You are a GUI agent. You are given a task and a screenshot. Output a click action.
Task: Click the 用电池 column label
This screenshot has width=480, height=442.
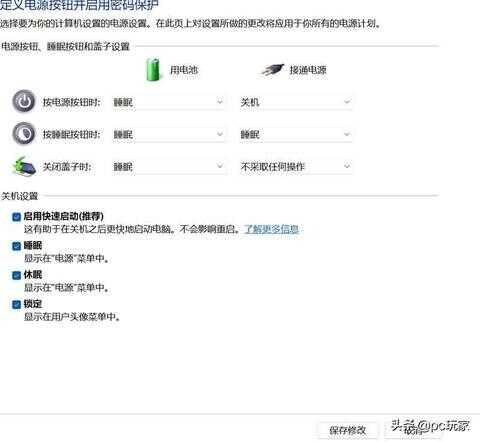tap(184, 70)
